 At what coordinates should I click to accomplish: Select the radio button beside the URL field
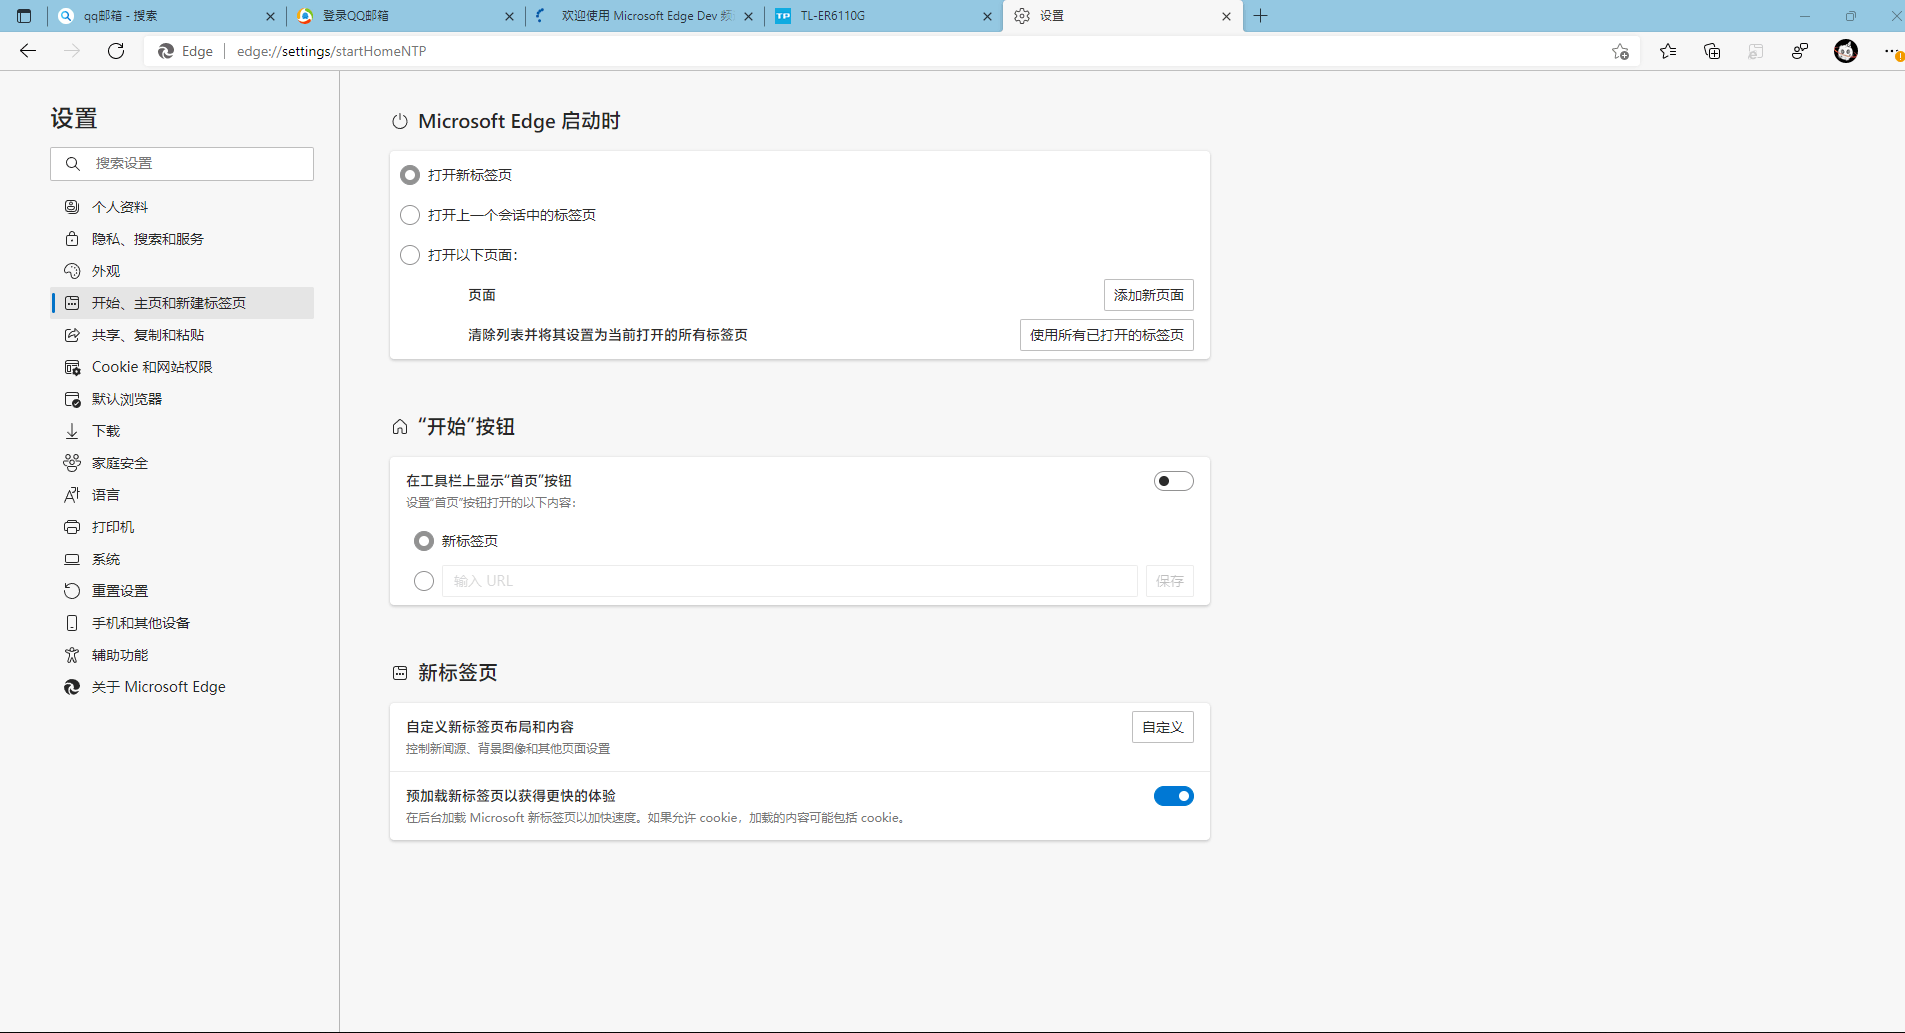424,581
